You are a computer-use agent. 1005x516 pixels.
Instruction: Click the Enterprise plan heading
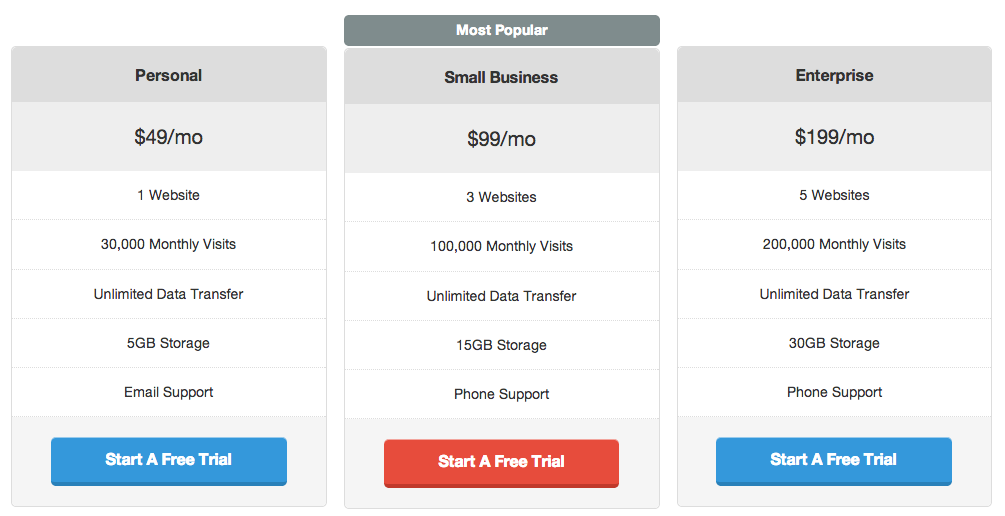(x=834, y=75)
